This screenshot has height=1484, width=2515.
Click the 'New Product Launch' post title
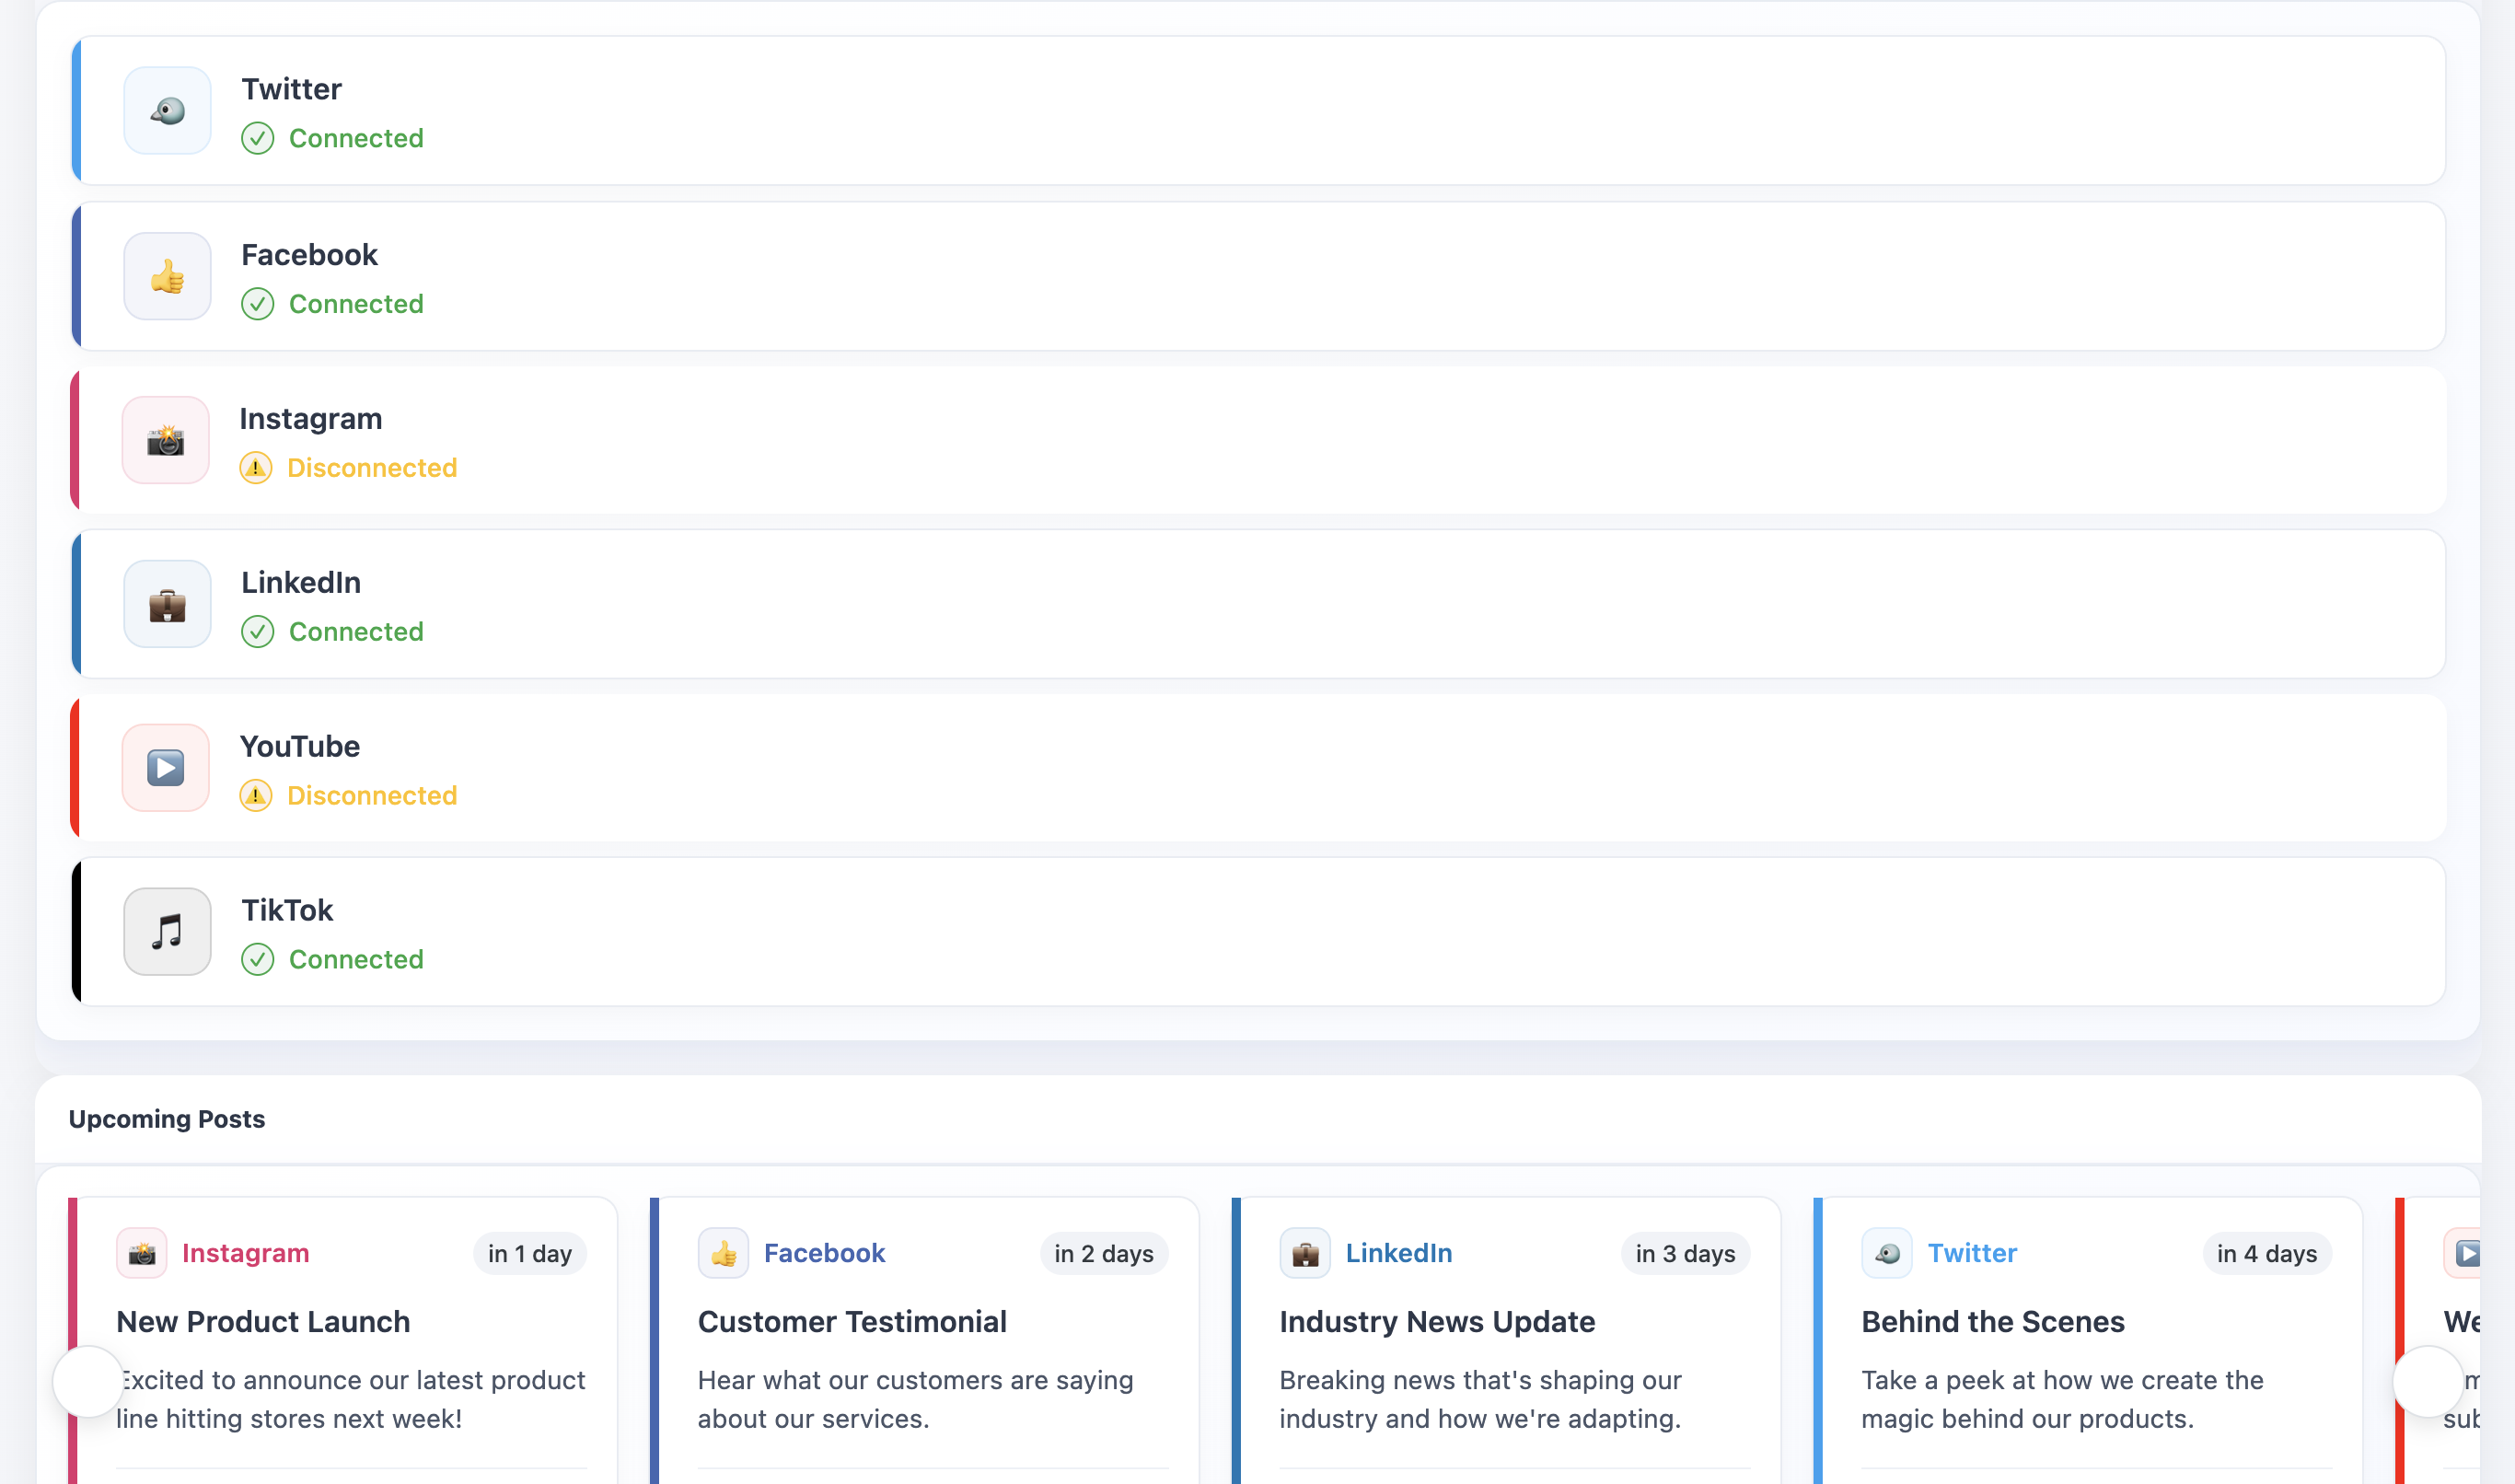click(x=263, y=1322)
